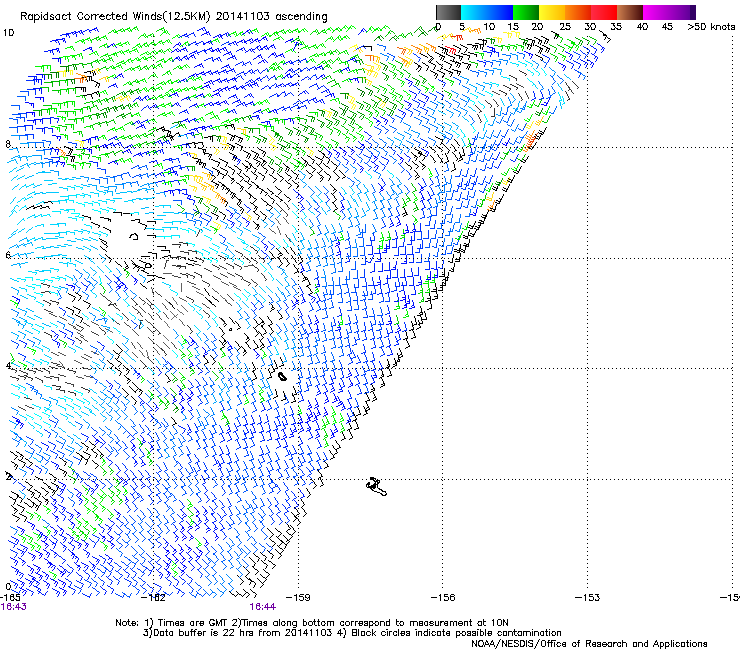Click the '-153' longitude axis label
The image size is (740, 650).
588,598
